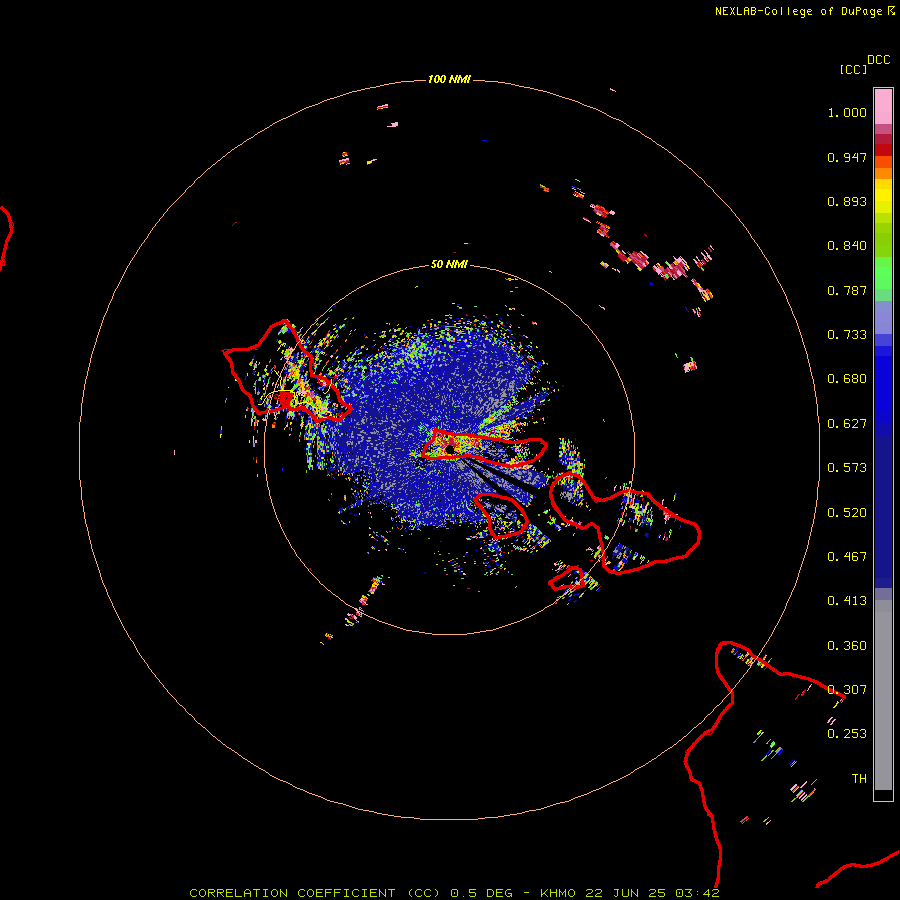Click the black radar site dot at center
The width and height of the screenshot is (900, 900).
click(450, 450)
